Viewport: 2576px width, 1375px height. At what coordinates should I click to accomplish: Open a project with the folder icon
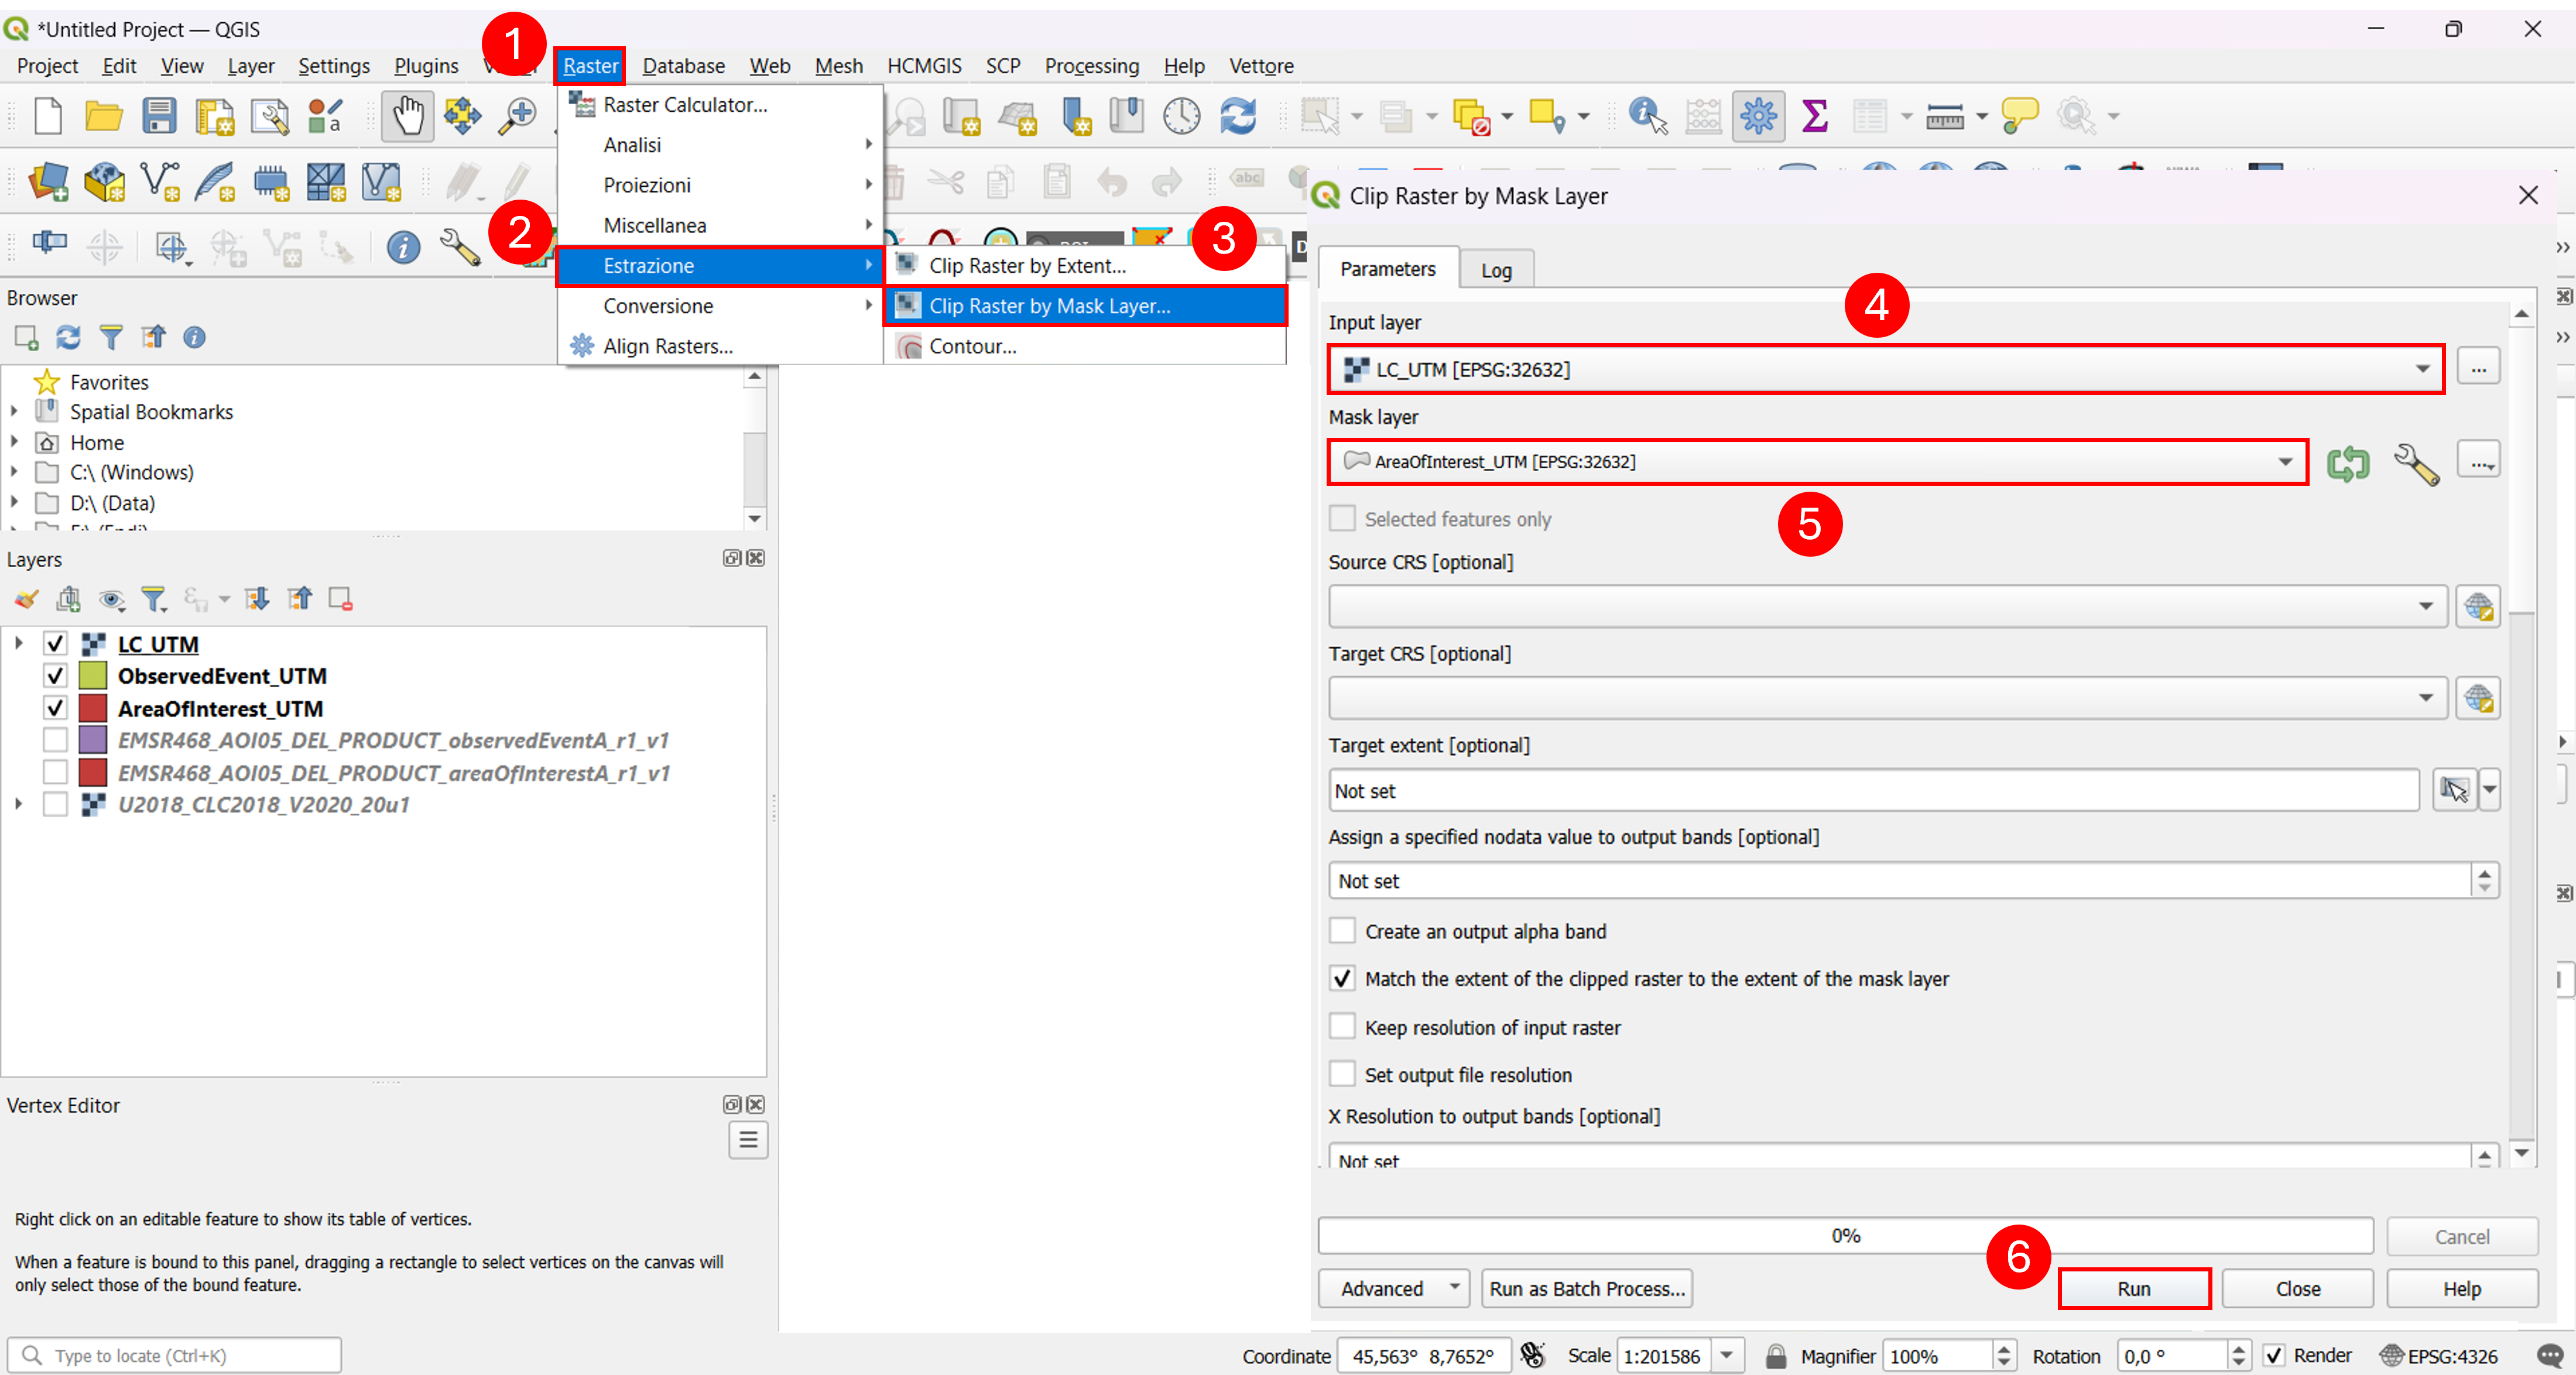(103, 116)
